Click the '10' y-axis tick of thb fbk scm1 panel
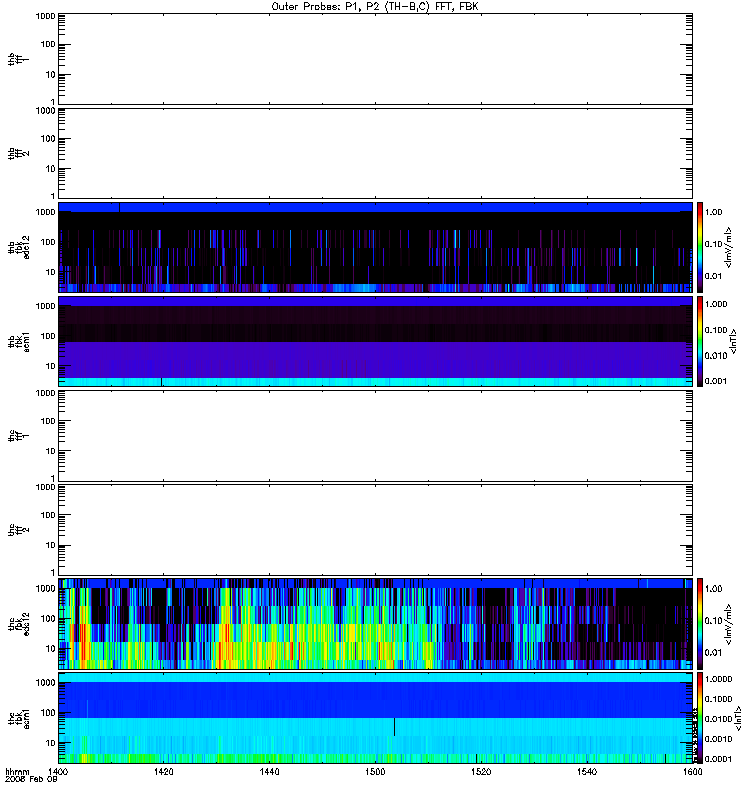 click(x=51, y=366)
